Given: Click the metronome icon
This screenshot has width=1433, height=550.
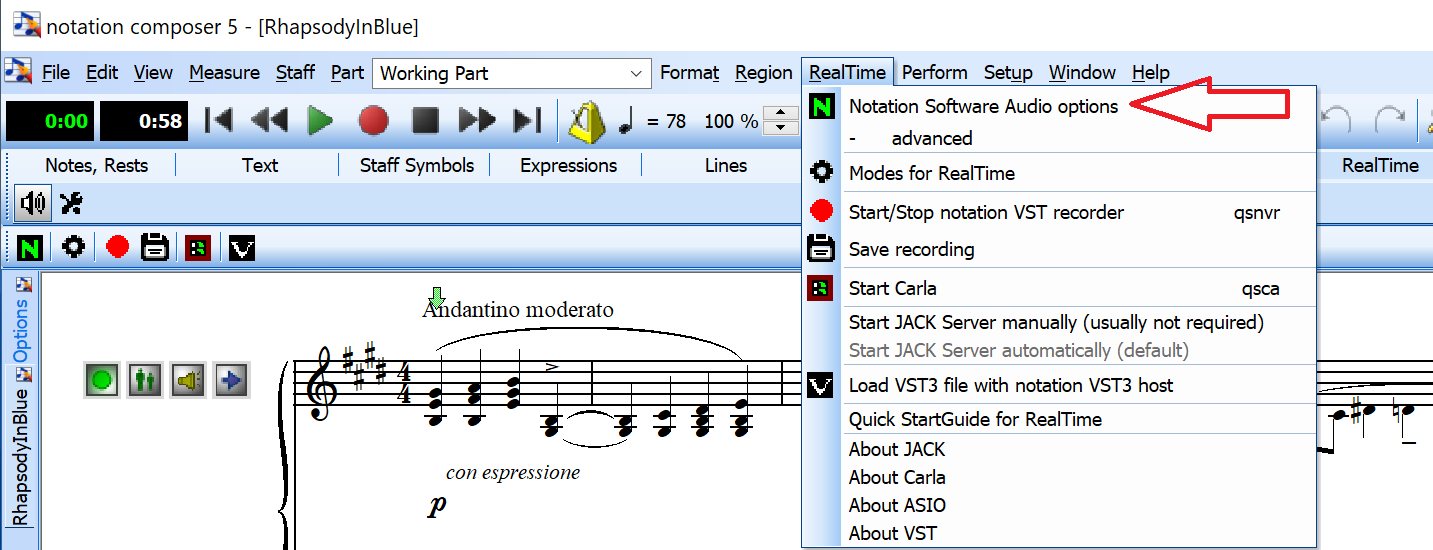Looking at the screenshot, I should [587, 121].
